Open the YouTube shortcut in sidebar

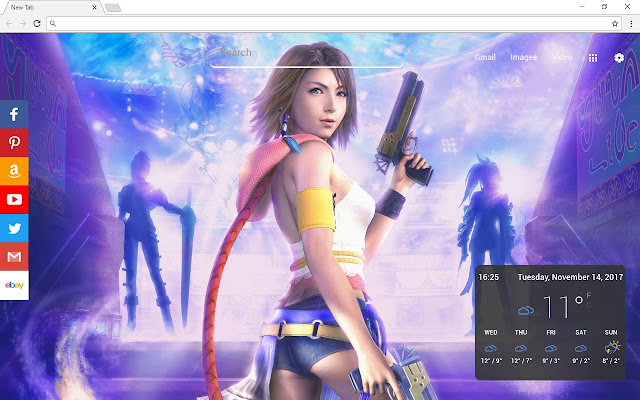[14, 200]
